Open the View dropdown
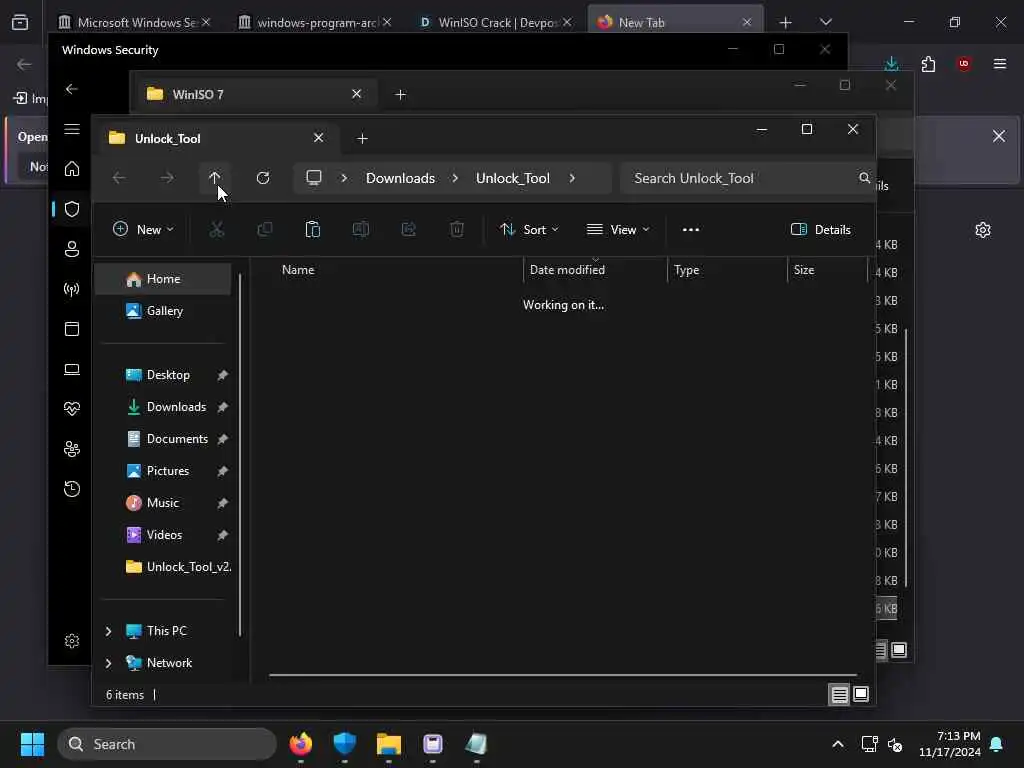The height and width of the screenshot is (768, 1024). click(x=618, y=229)
